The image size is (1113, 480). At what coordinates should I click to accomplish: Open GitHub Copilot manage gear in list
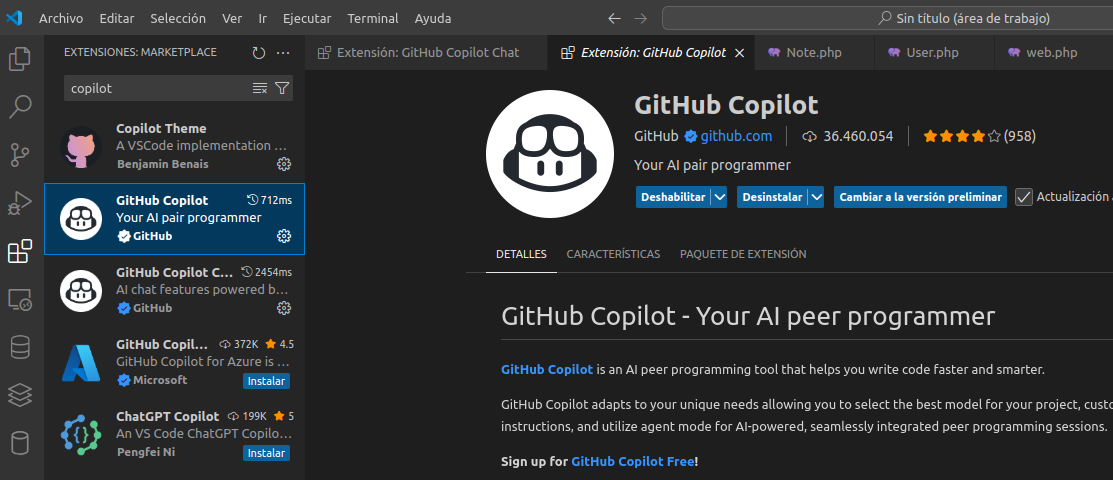coord(284,236)
